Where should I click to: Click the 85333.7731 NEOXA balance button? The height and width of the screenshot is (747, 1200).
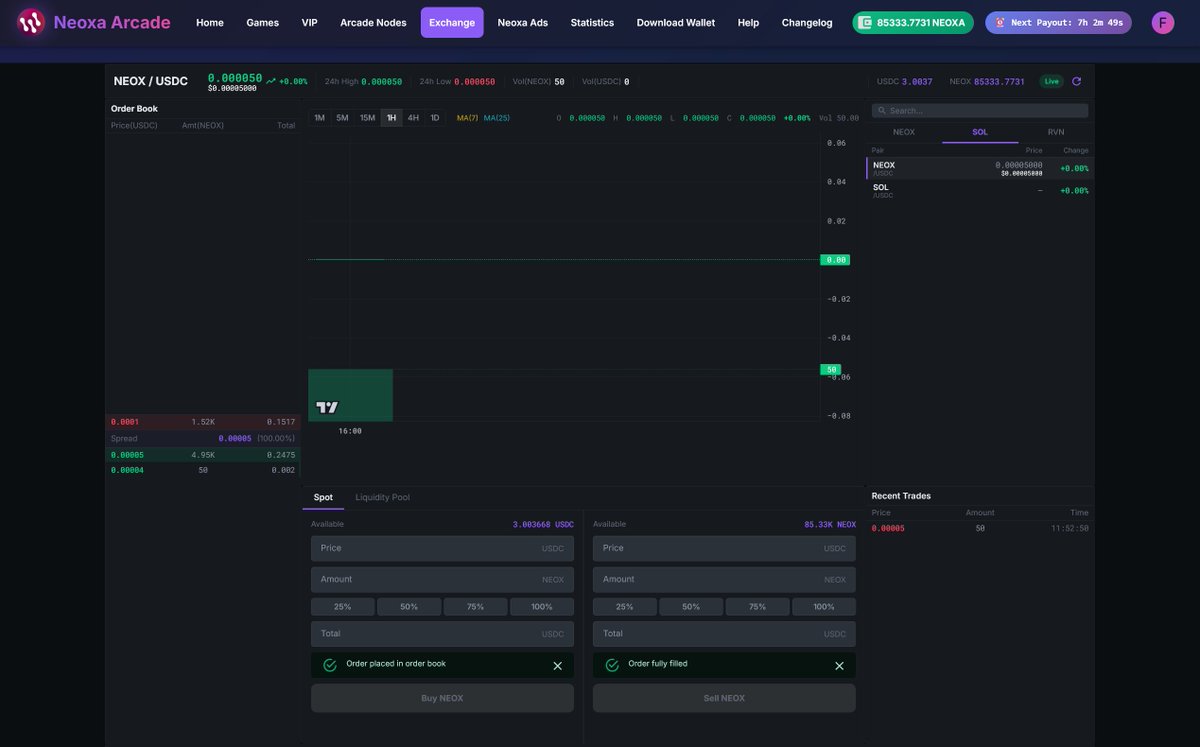point(913,22)
